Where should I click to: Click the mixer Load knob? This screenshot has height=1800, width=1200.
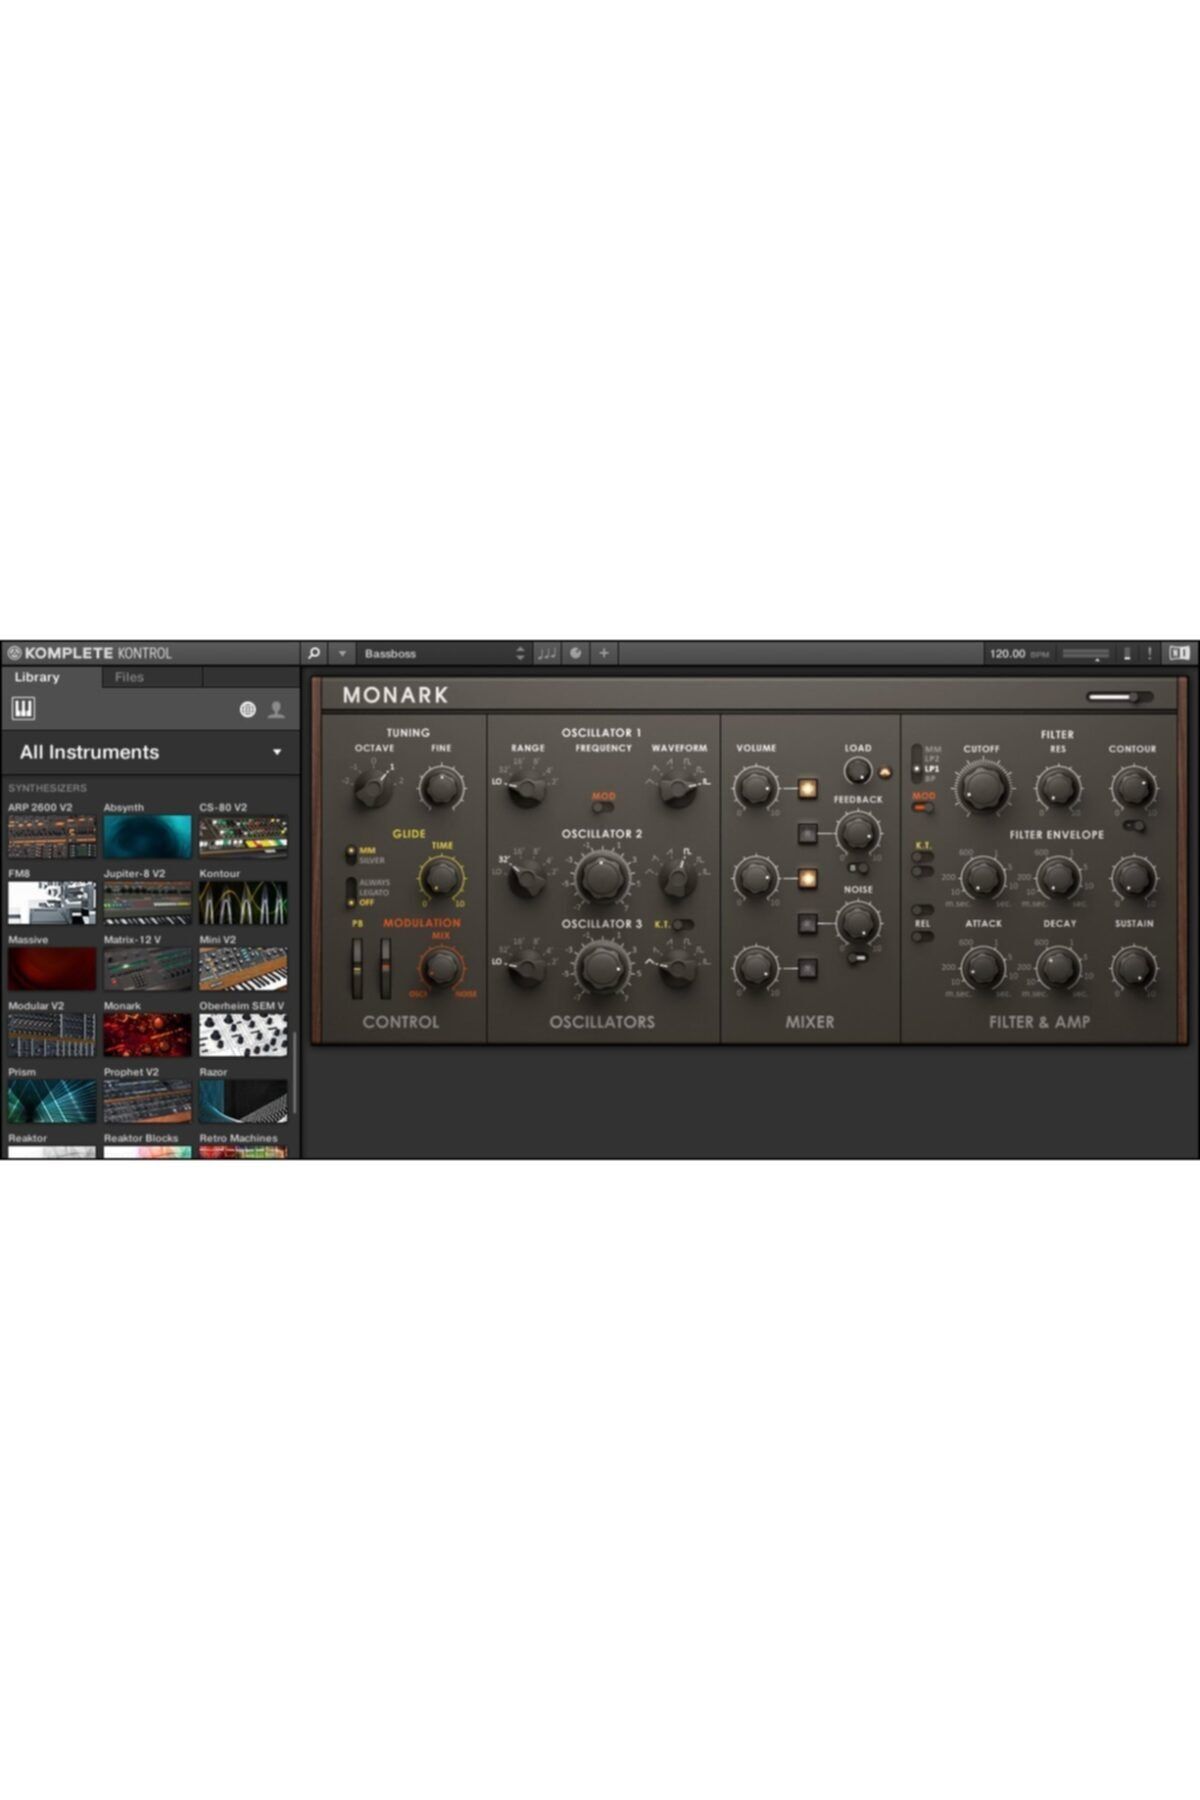click(x=857, y=770)
